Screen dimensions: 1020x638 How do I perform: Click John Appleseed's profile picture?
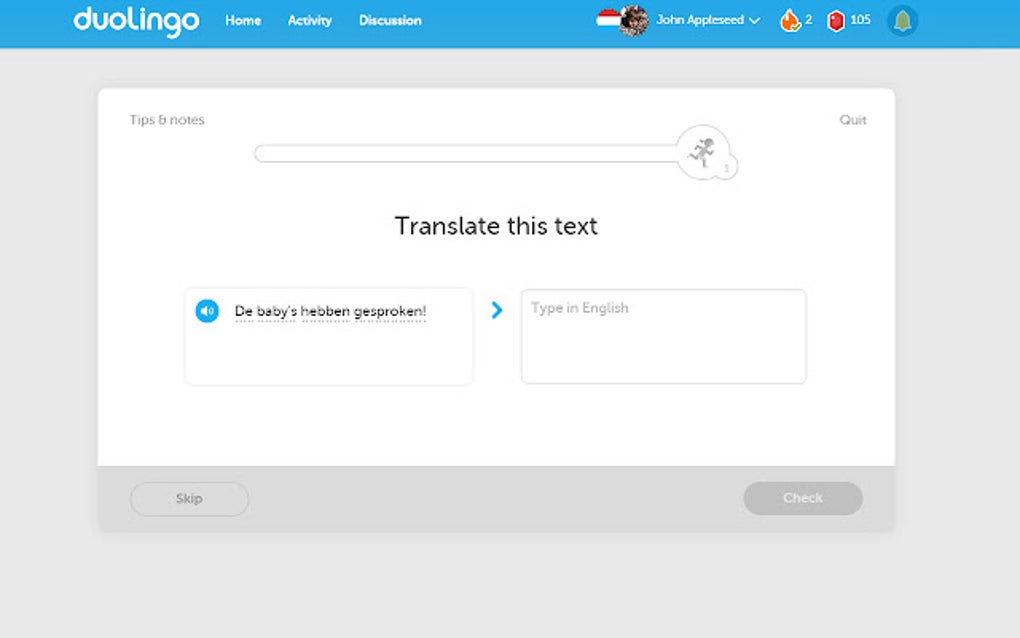(634, 20)
